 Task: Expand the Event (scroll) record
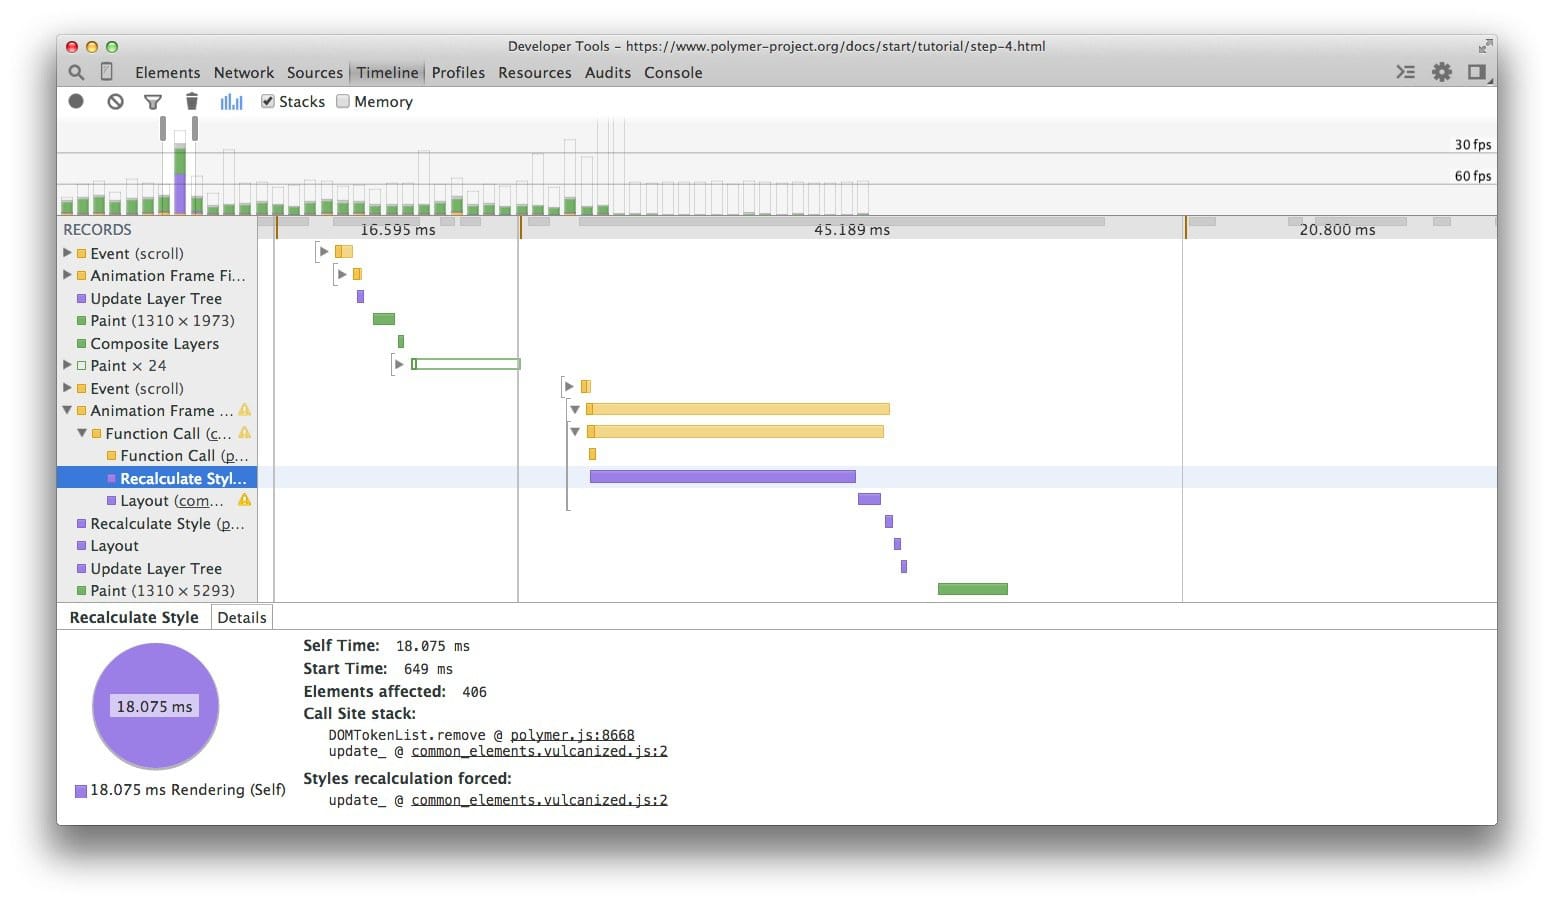[66, 253]
